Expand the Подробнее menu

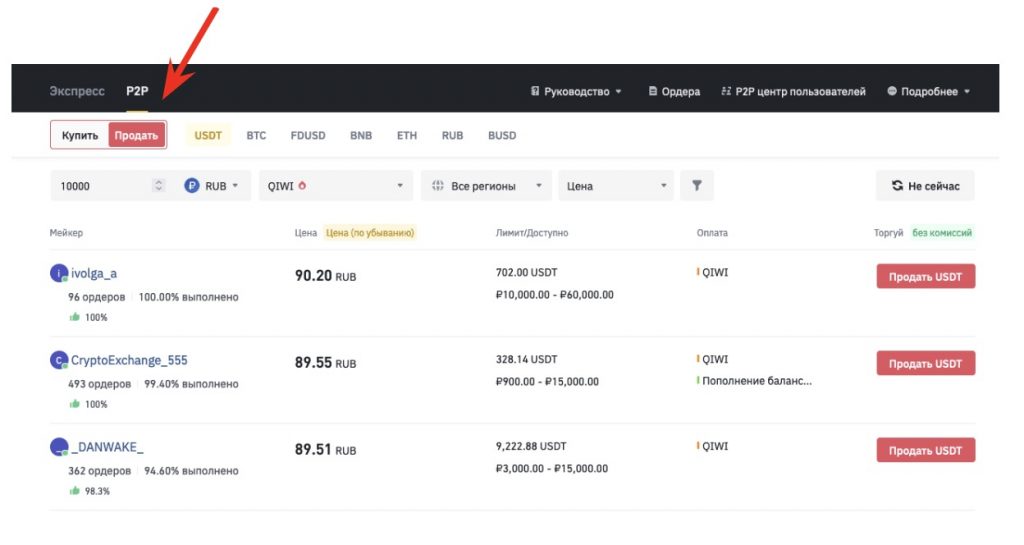coord(929,91)
